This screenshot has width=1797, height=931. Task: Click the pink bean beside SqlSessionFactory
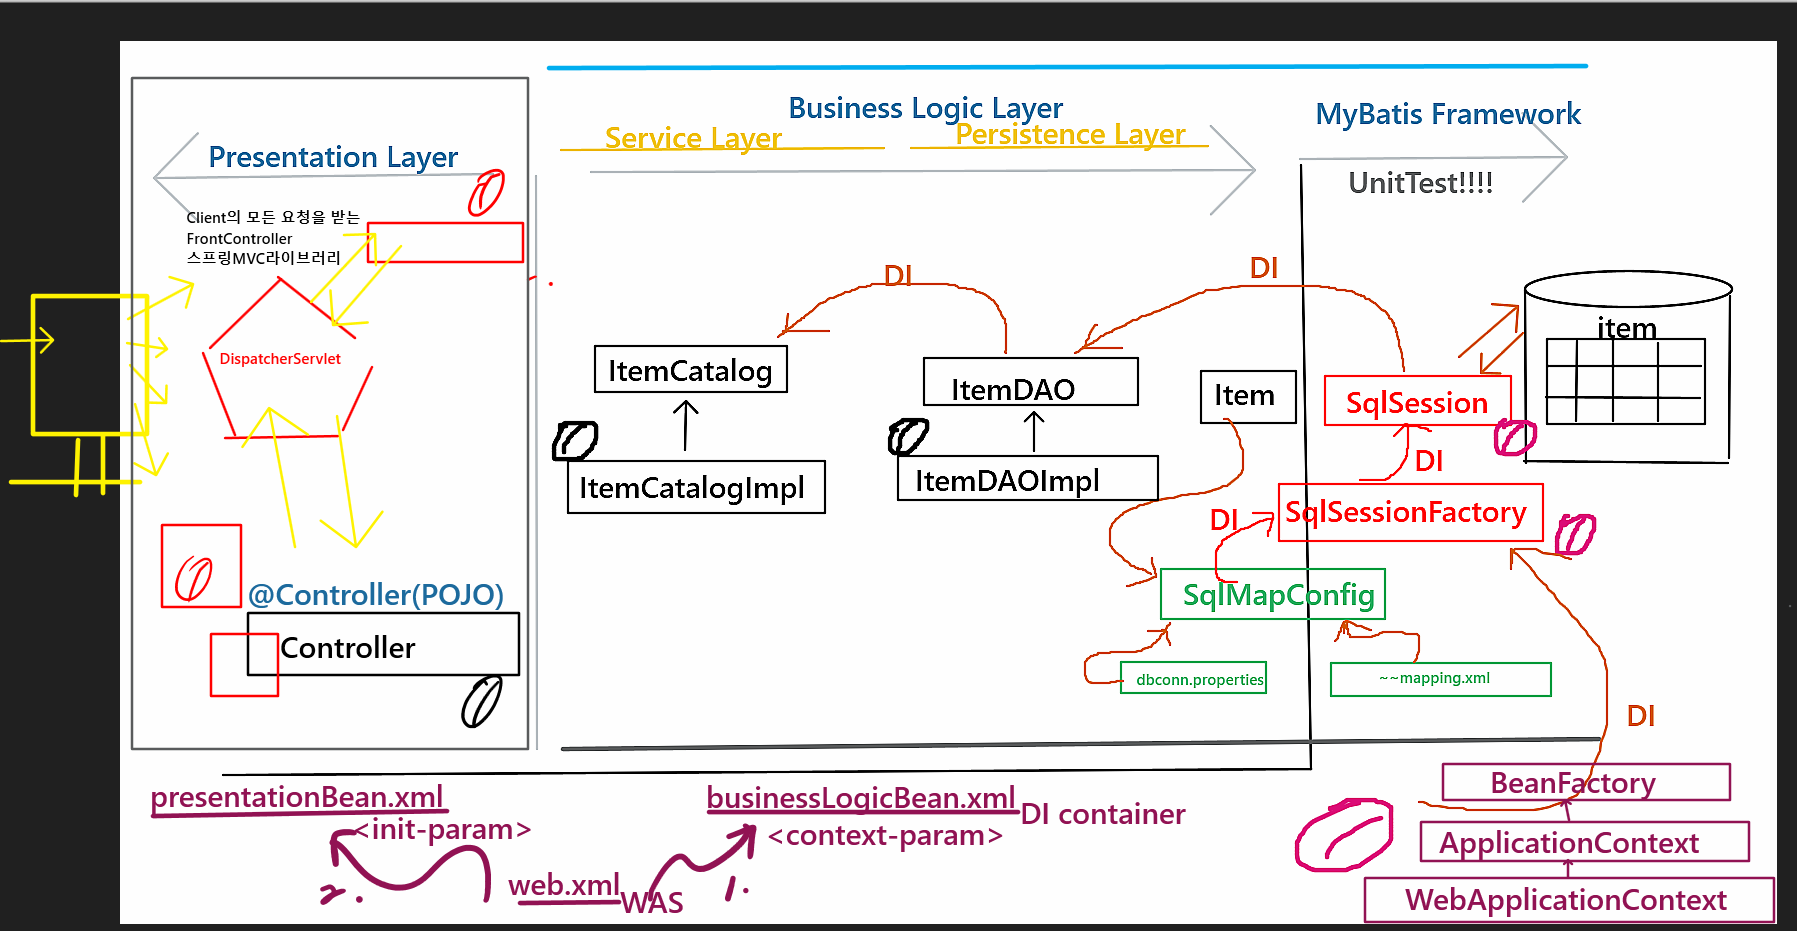[x=1575, y=534]
